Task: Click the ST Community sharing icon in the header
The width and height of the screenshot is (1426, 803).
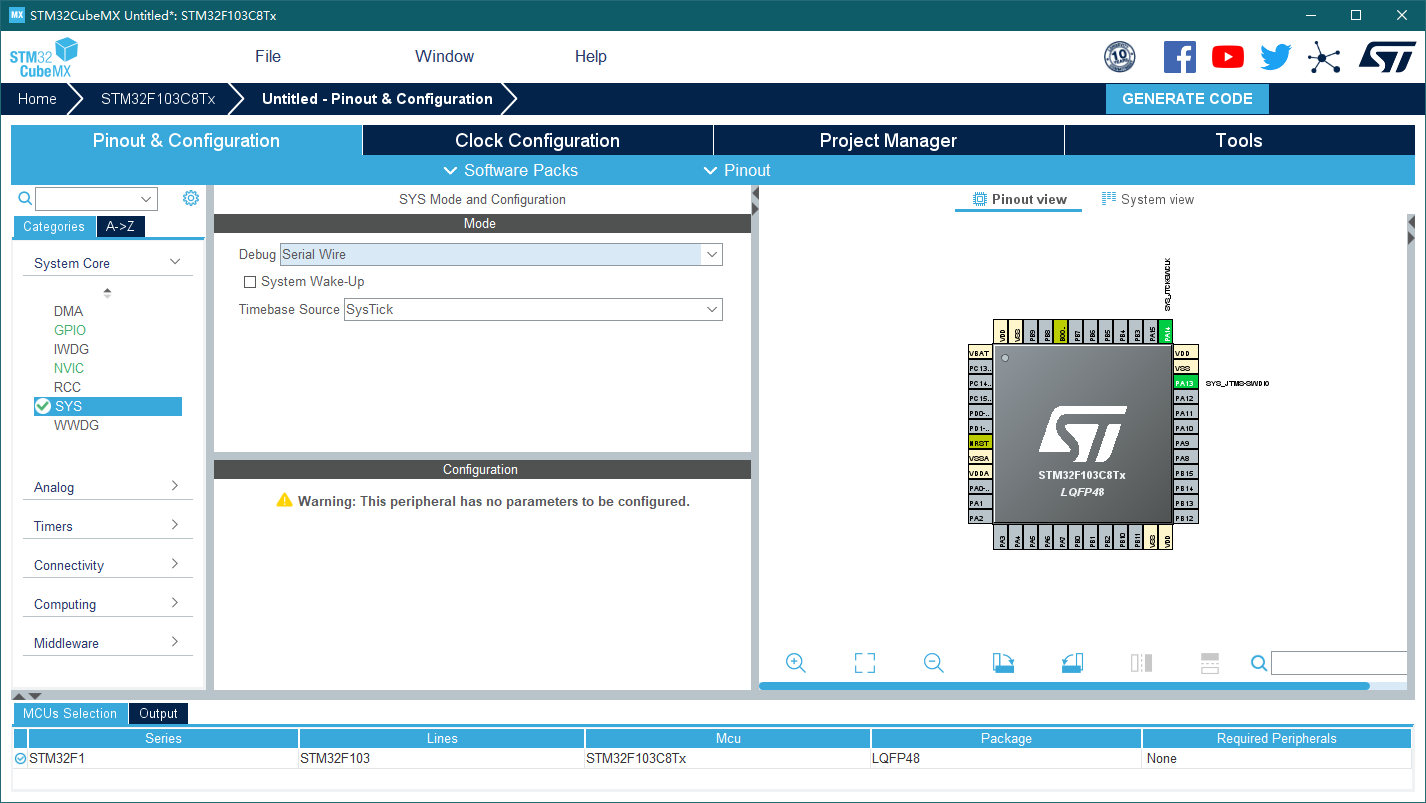Action: point(1324,57)
